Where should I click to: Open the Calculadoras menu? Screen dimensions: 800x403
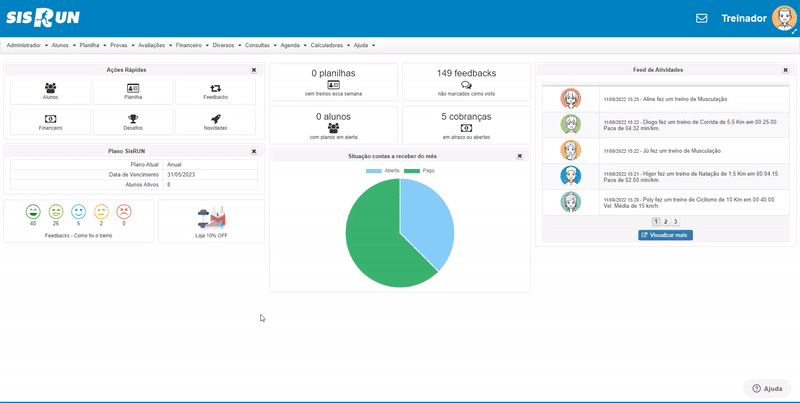(331, 45)
